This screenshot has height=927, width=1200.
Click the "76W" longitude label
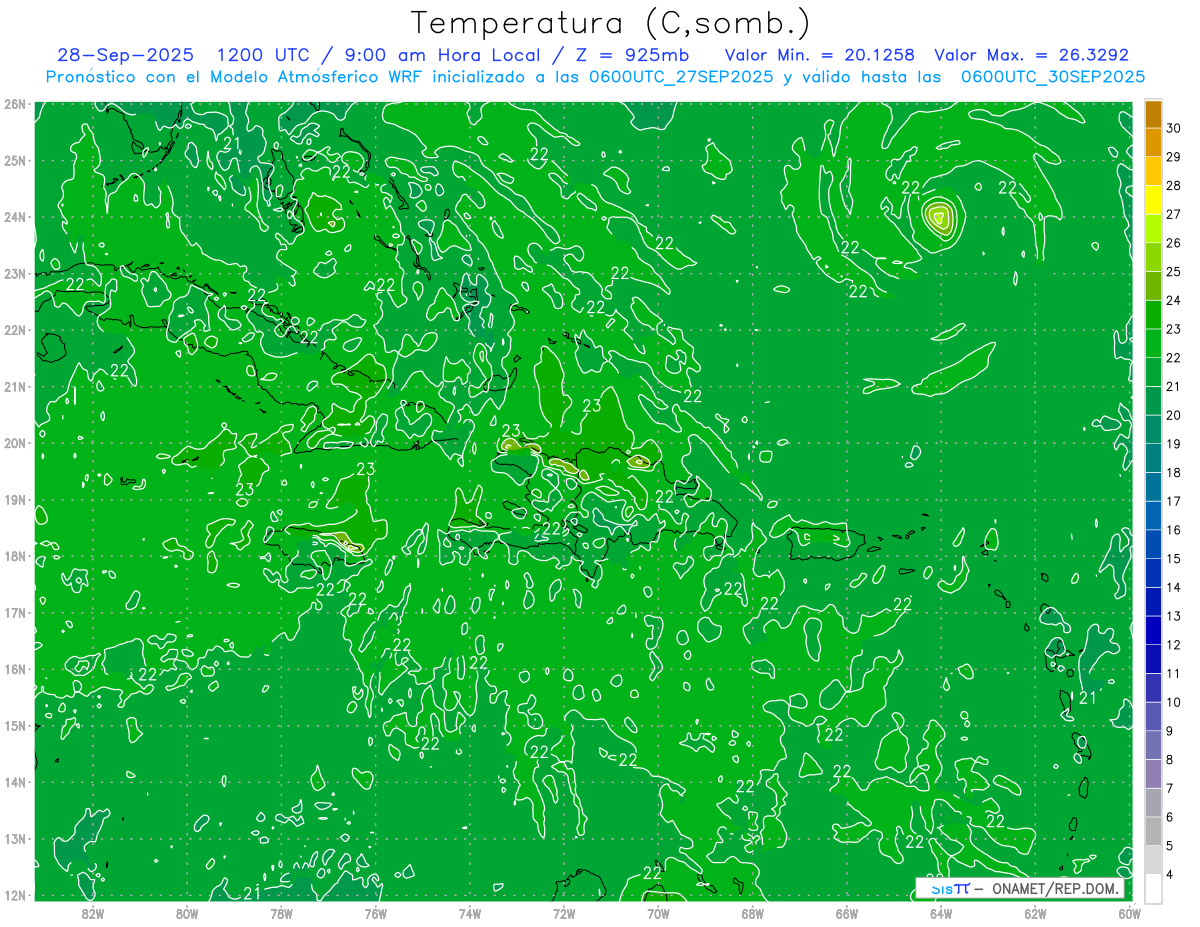[x=375, y=913]
